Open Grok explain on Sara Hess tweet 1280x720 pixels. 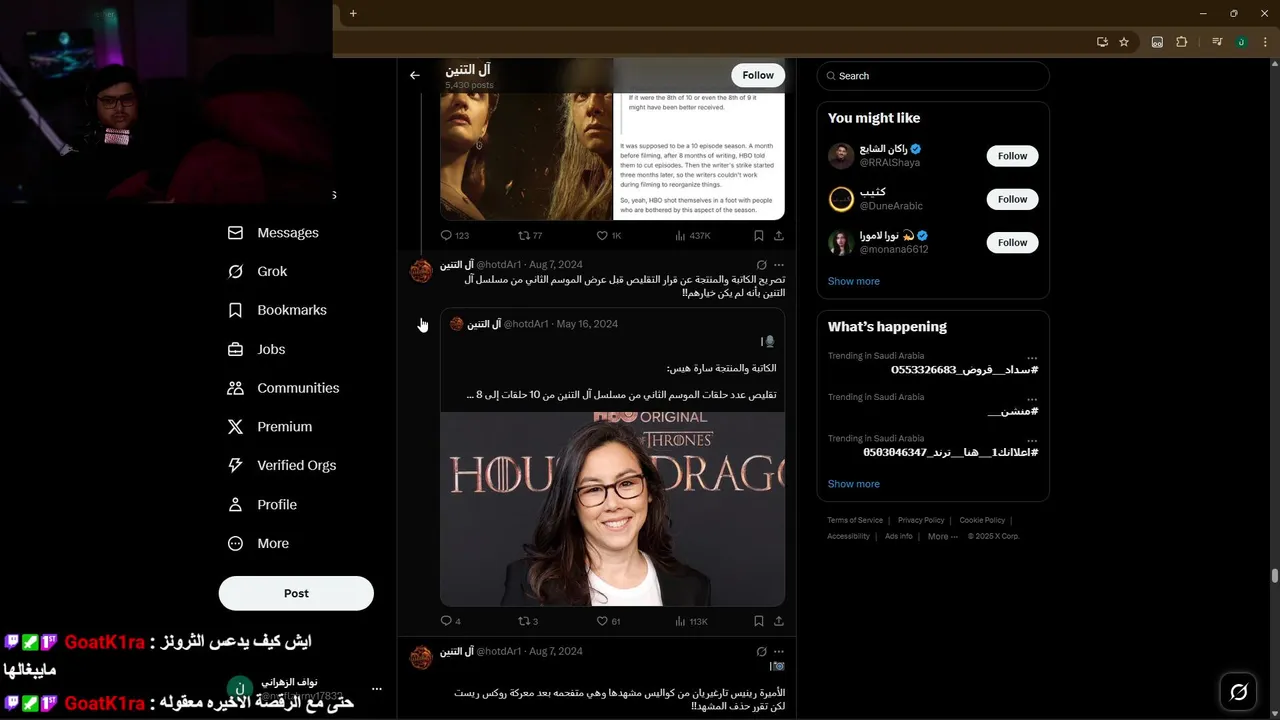click(x=761, y=265)
